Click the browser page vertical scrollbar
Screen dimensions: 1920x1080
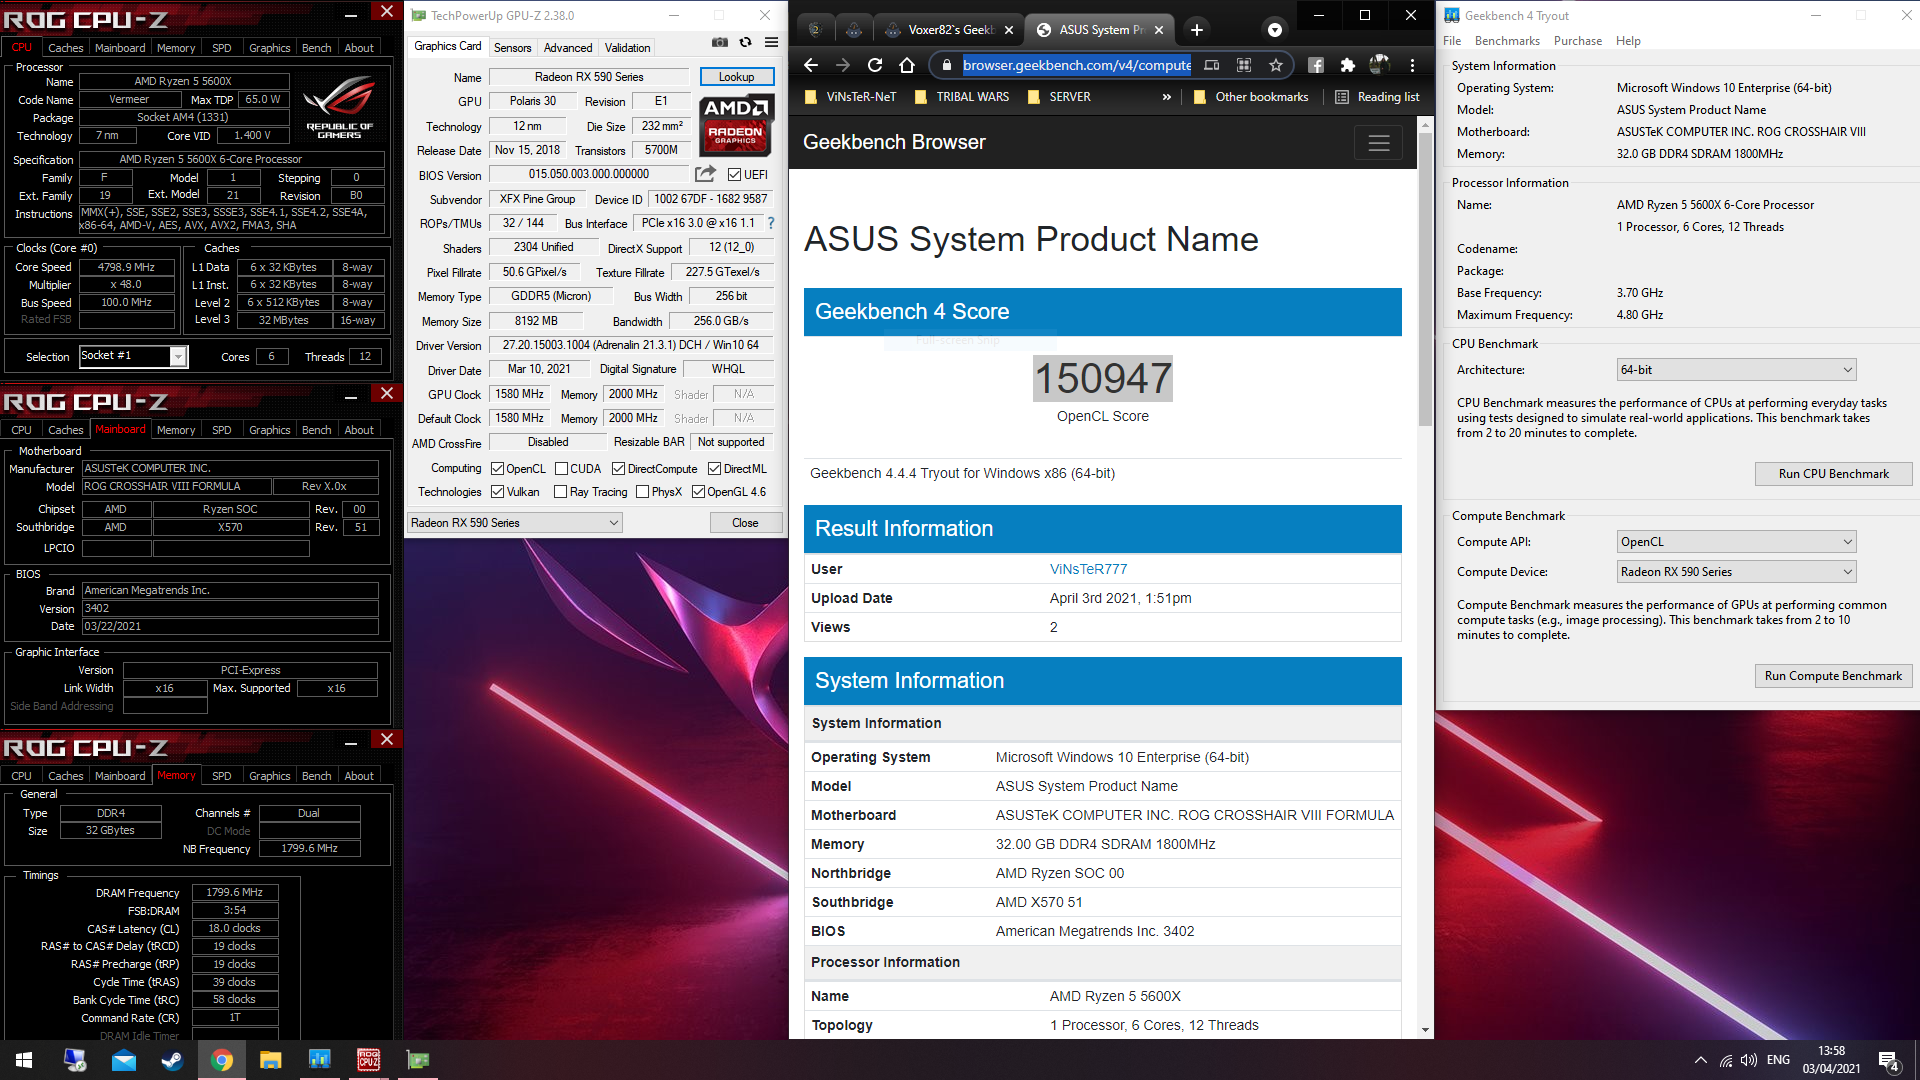coord(1425,280)
